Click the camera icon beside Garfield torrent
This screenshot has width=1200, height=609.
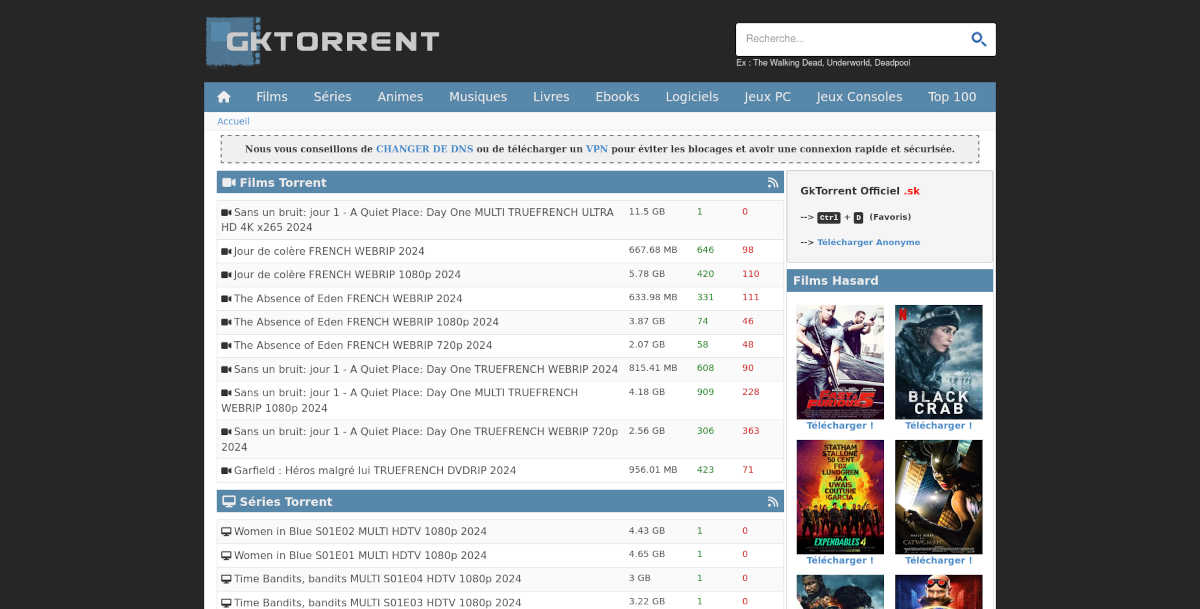tap(226, 470)
